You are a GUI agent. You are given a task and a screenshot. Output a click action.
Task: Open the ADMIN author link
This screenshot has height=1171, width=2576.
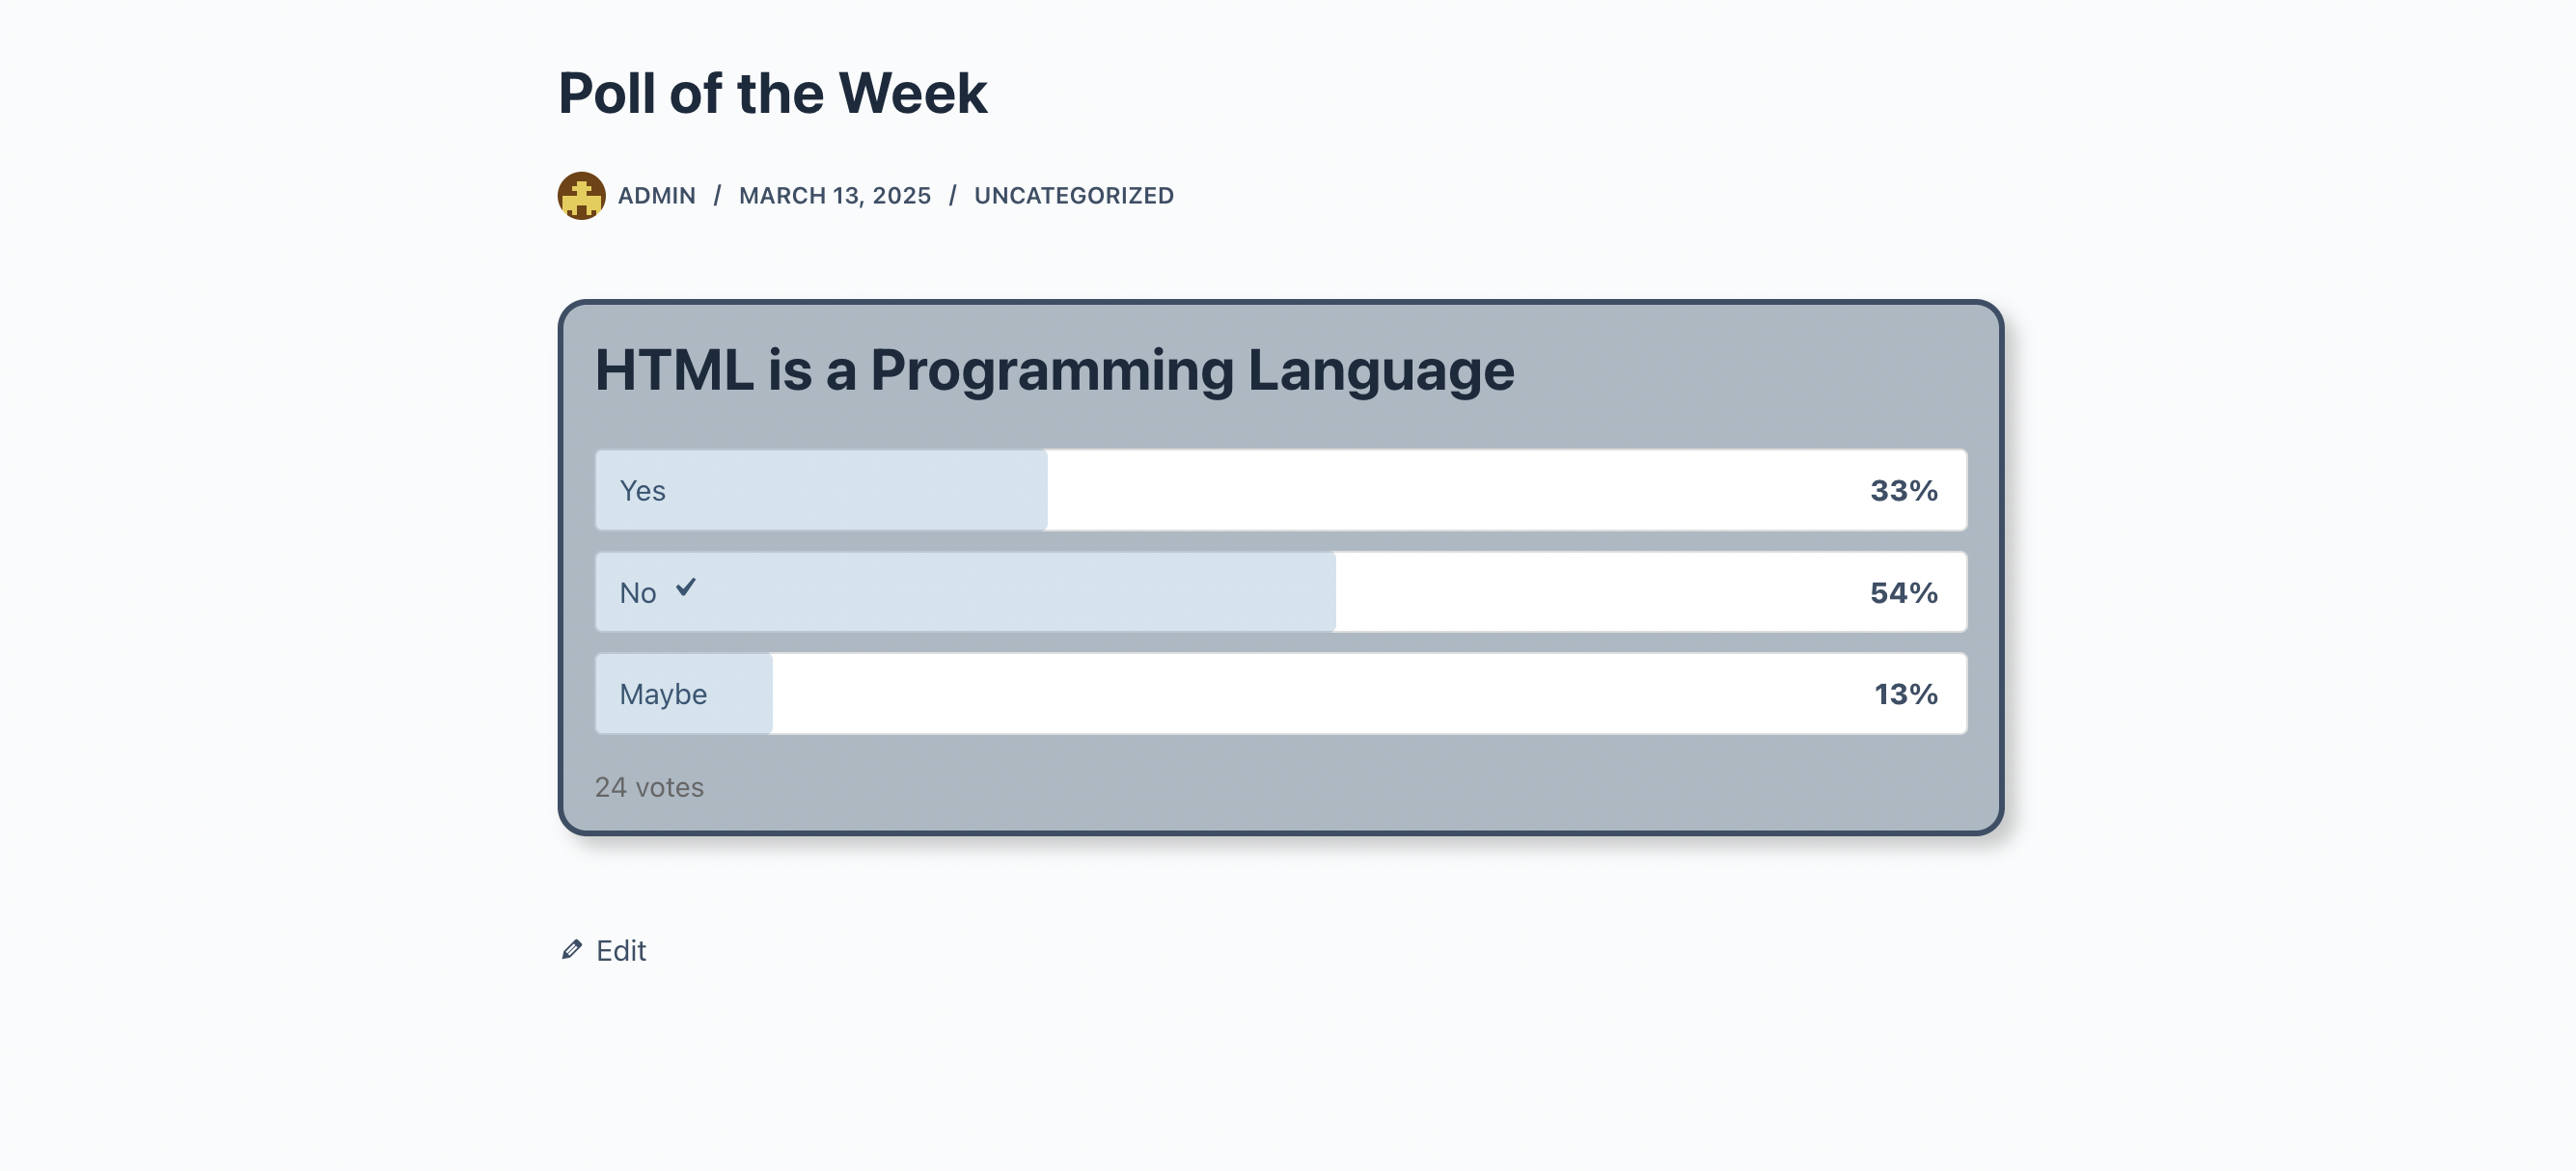(x=656, y=195)
